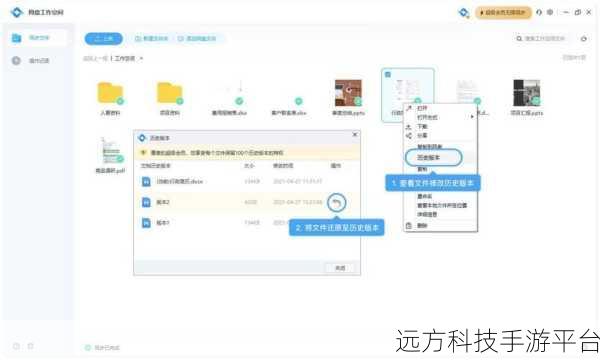This screenshot has height=360, width=600.
Task: Click the file icon of Version 1 row
Action: click(146, 223)
